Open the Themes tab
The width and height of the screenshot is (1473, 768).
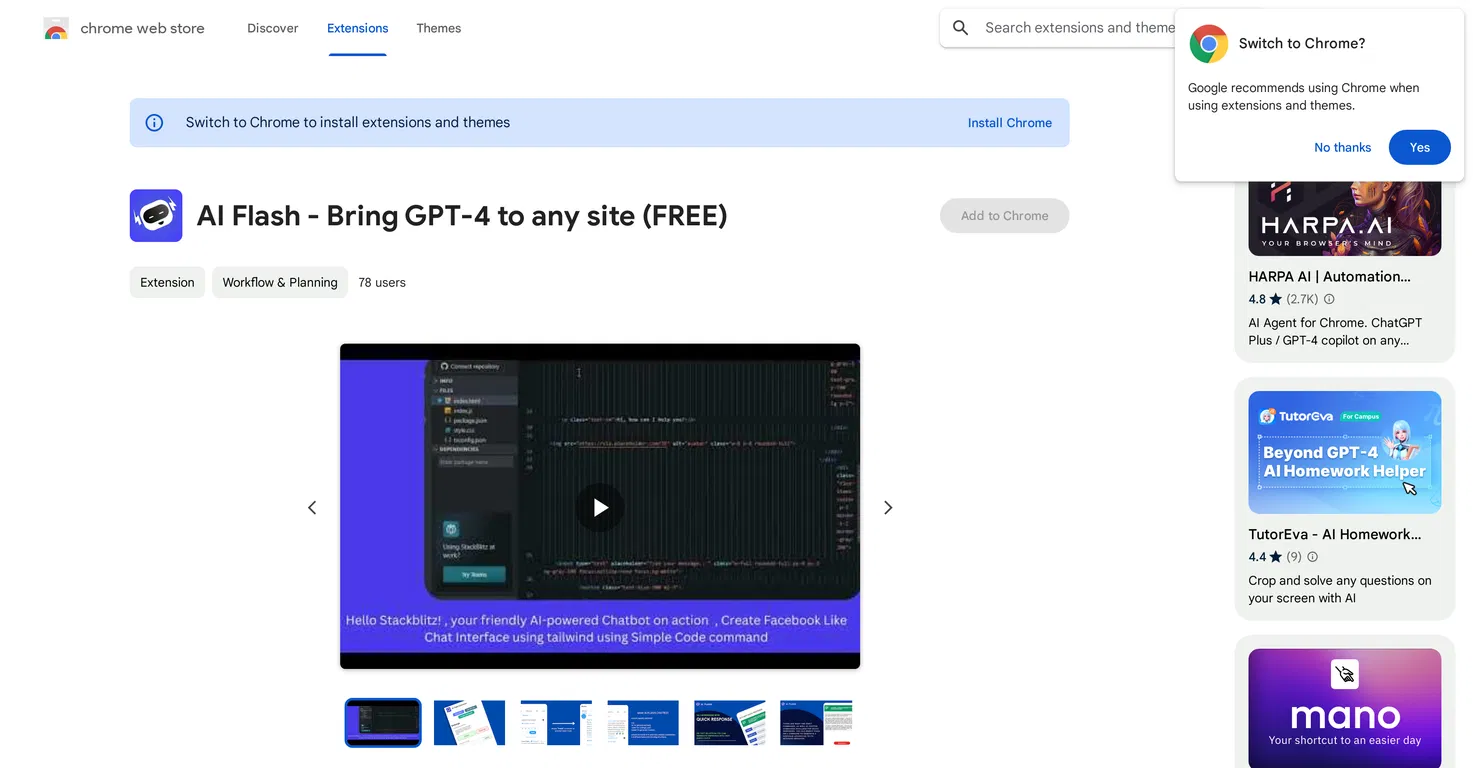pos(439,28)
